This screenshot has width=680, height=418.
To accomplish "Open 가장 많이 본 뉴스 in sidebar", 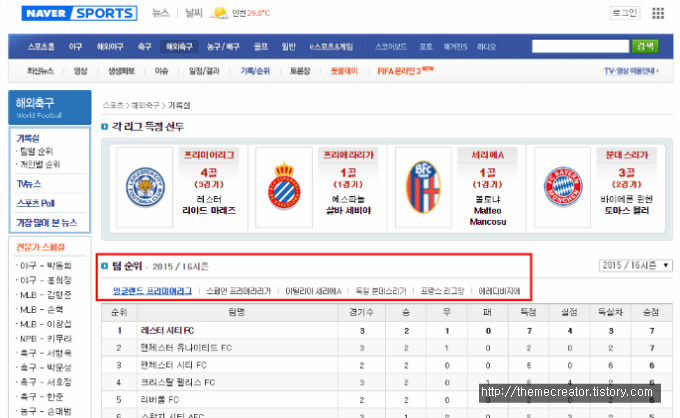I will click(47, 222).
